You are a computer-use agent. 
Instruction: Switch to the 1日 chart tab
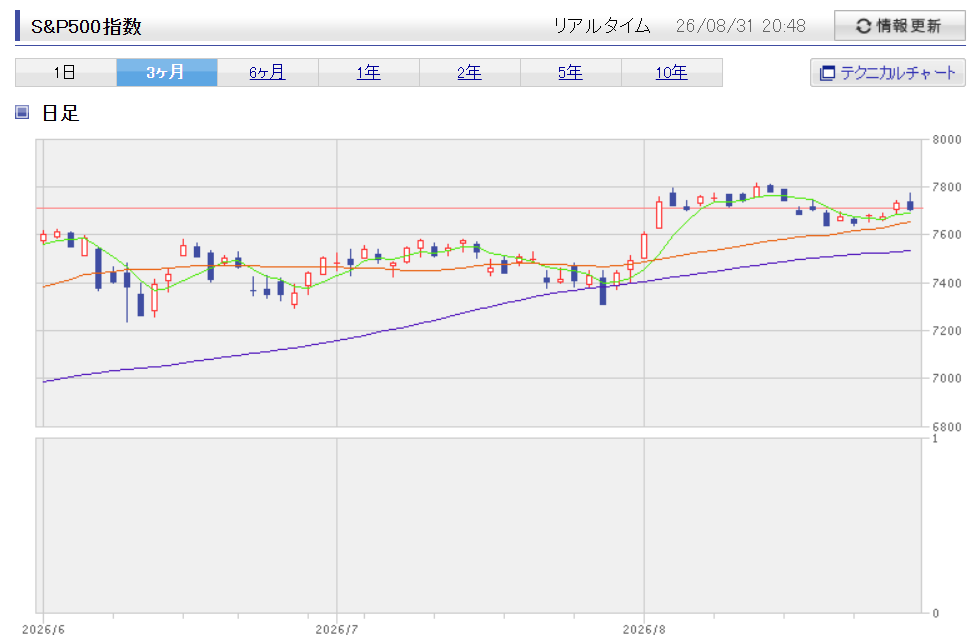[x=66, y=73]
